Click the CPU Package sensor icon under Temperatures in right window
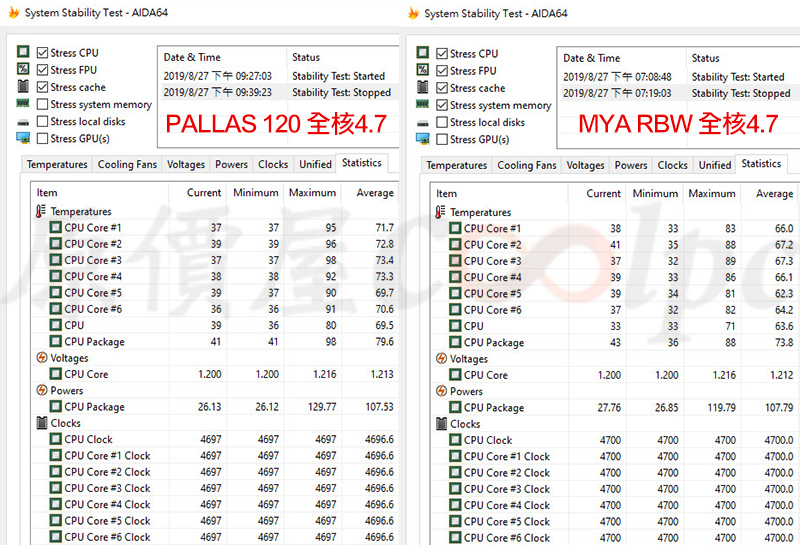The height and width of the screenshot is (545, 800). pyautogui.click(x=455, y=343)
